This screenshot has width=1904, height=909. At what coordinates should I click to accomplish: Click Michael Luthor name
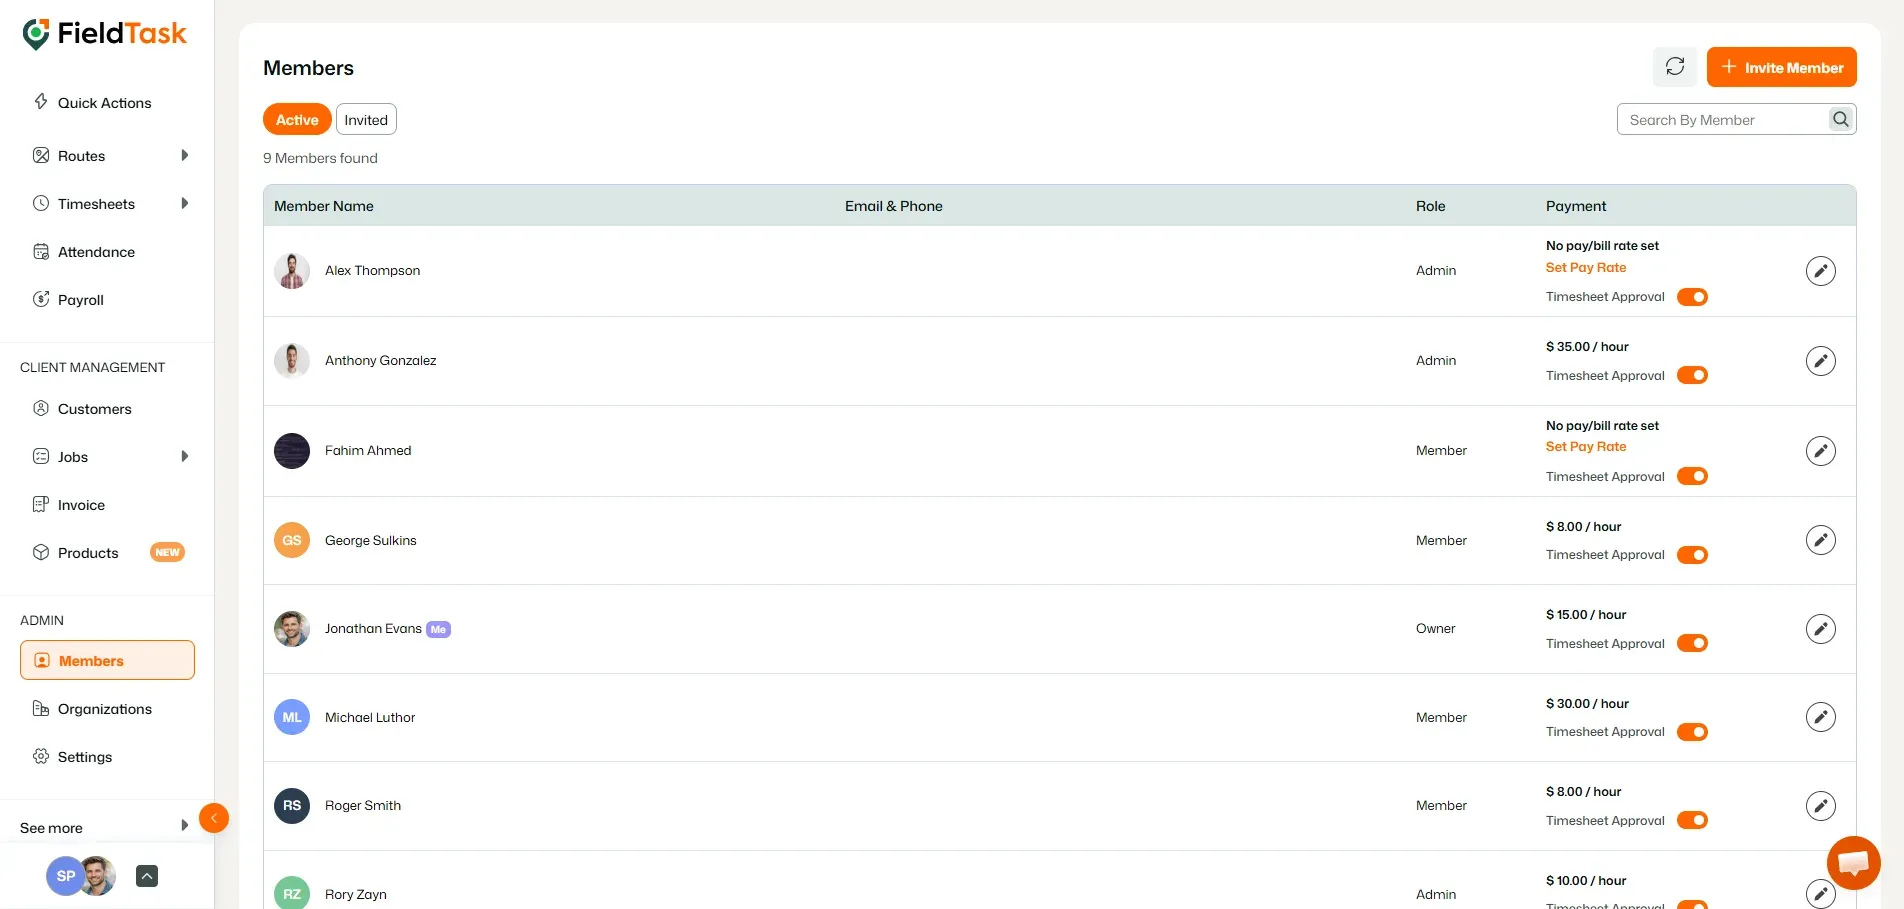[370, 717]
